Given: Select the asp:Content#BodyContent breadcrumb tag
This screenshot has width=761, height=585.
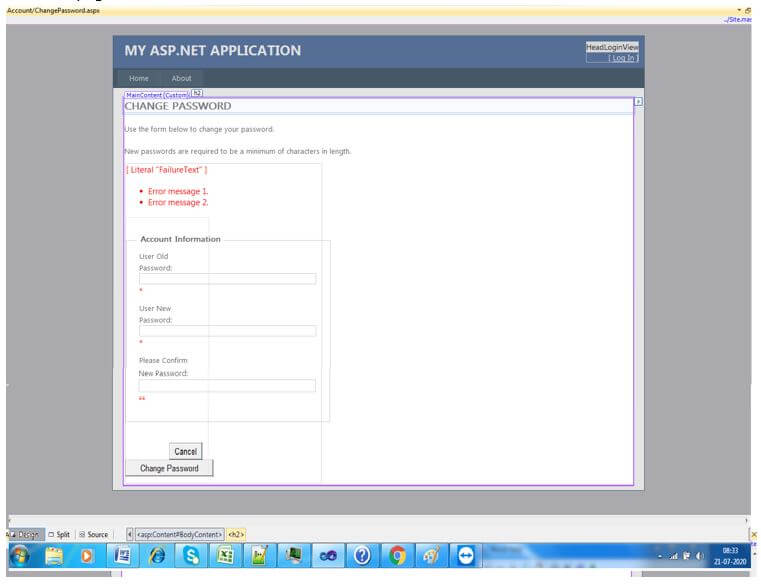Looking at the screenshot, I should tap(179, 534).
